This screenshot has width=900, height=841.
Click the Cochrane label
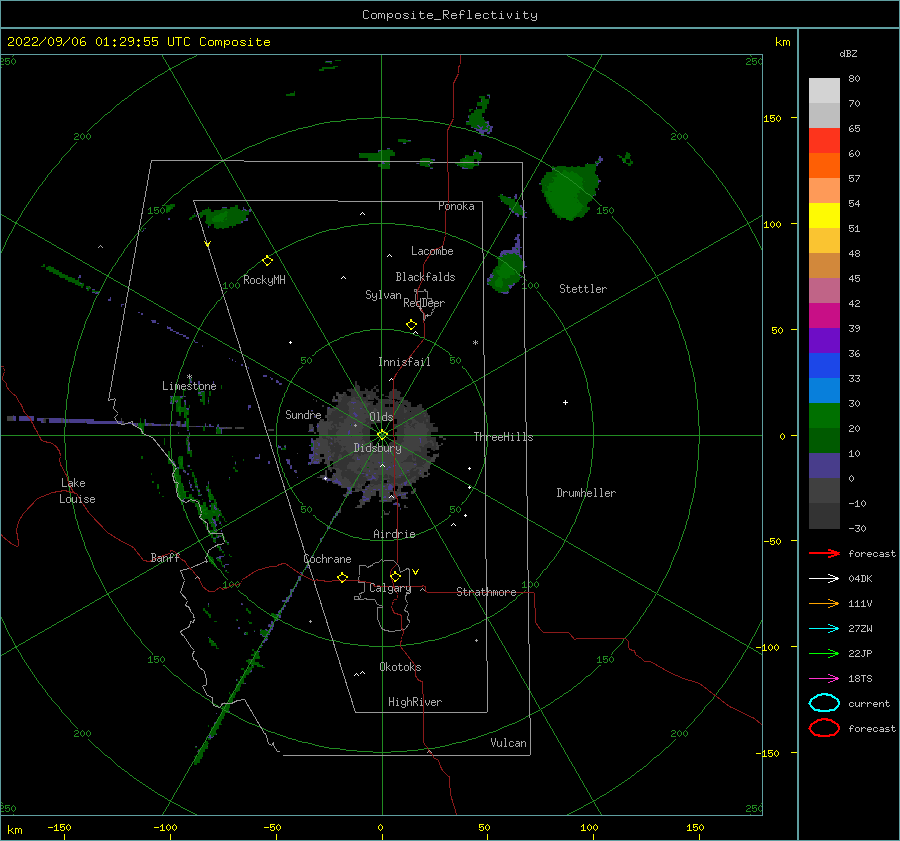[327, 559]
